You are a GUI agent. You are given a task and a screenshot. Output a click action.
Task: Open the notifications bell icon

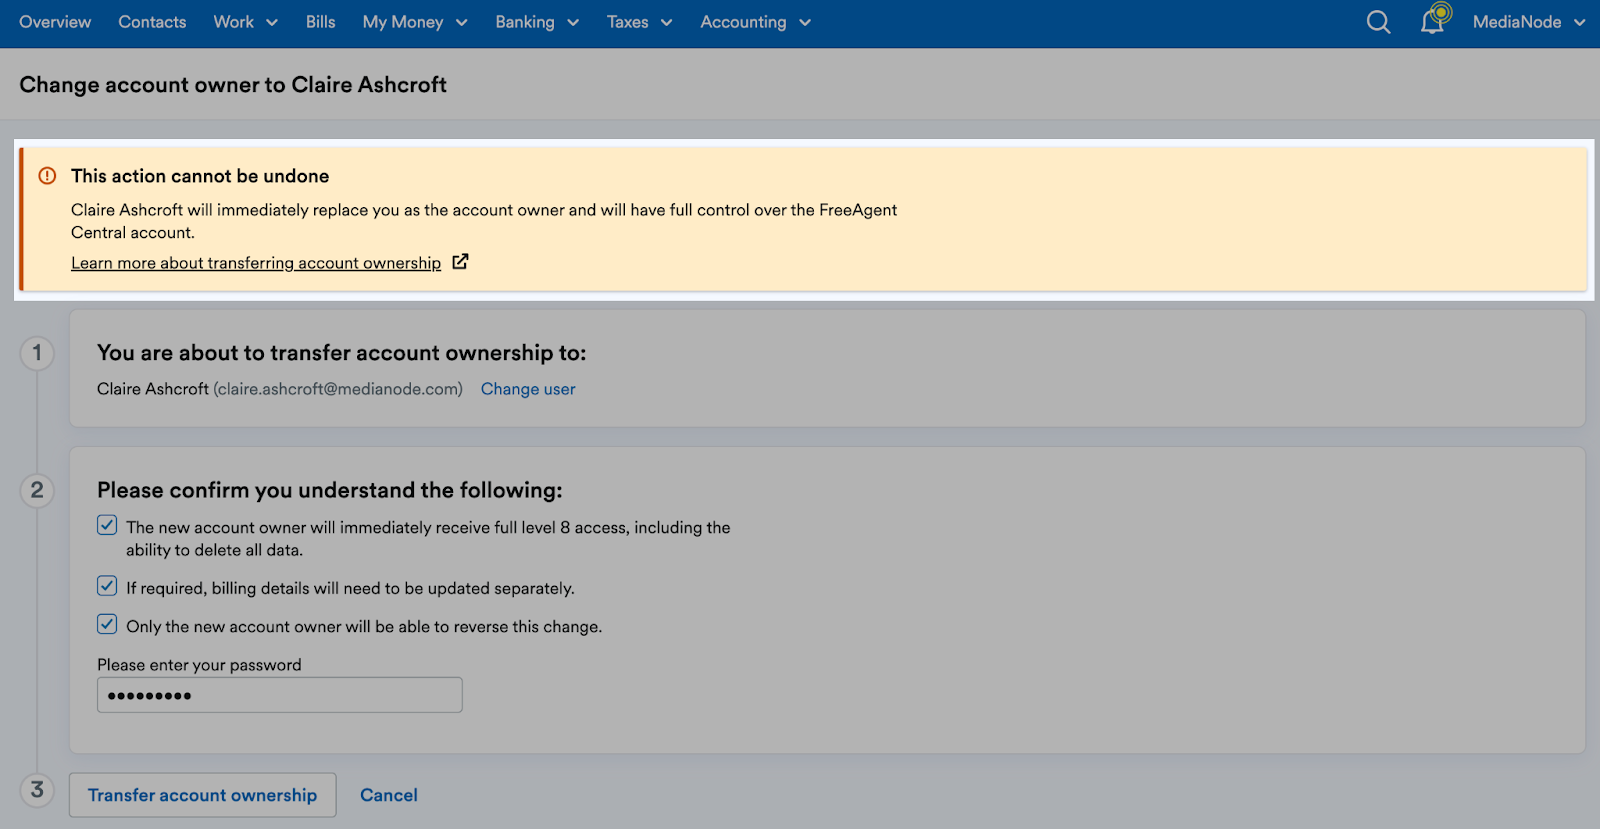(x=1433, y=22)
